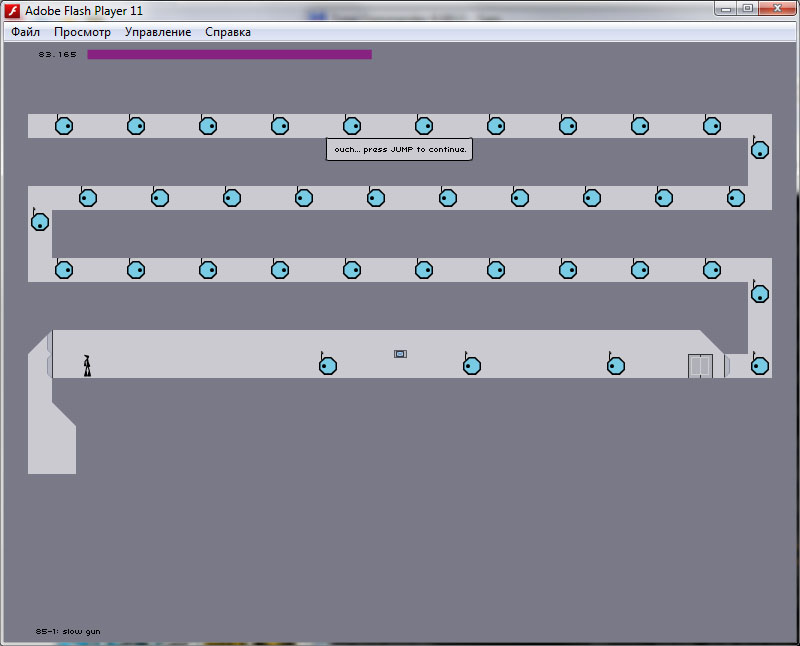Click the 'ouch... press JUMP to continue.' message box
Viewport: 800px width, 646px height.
(x=399, y=149)
